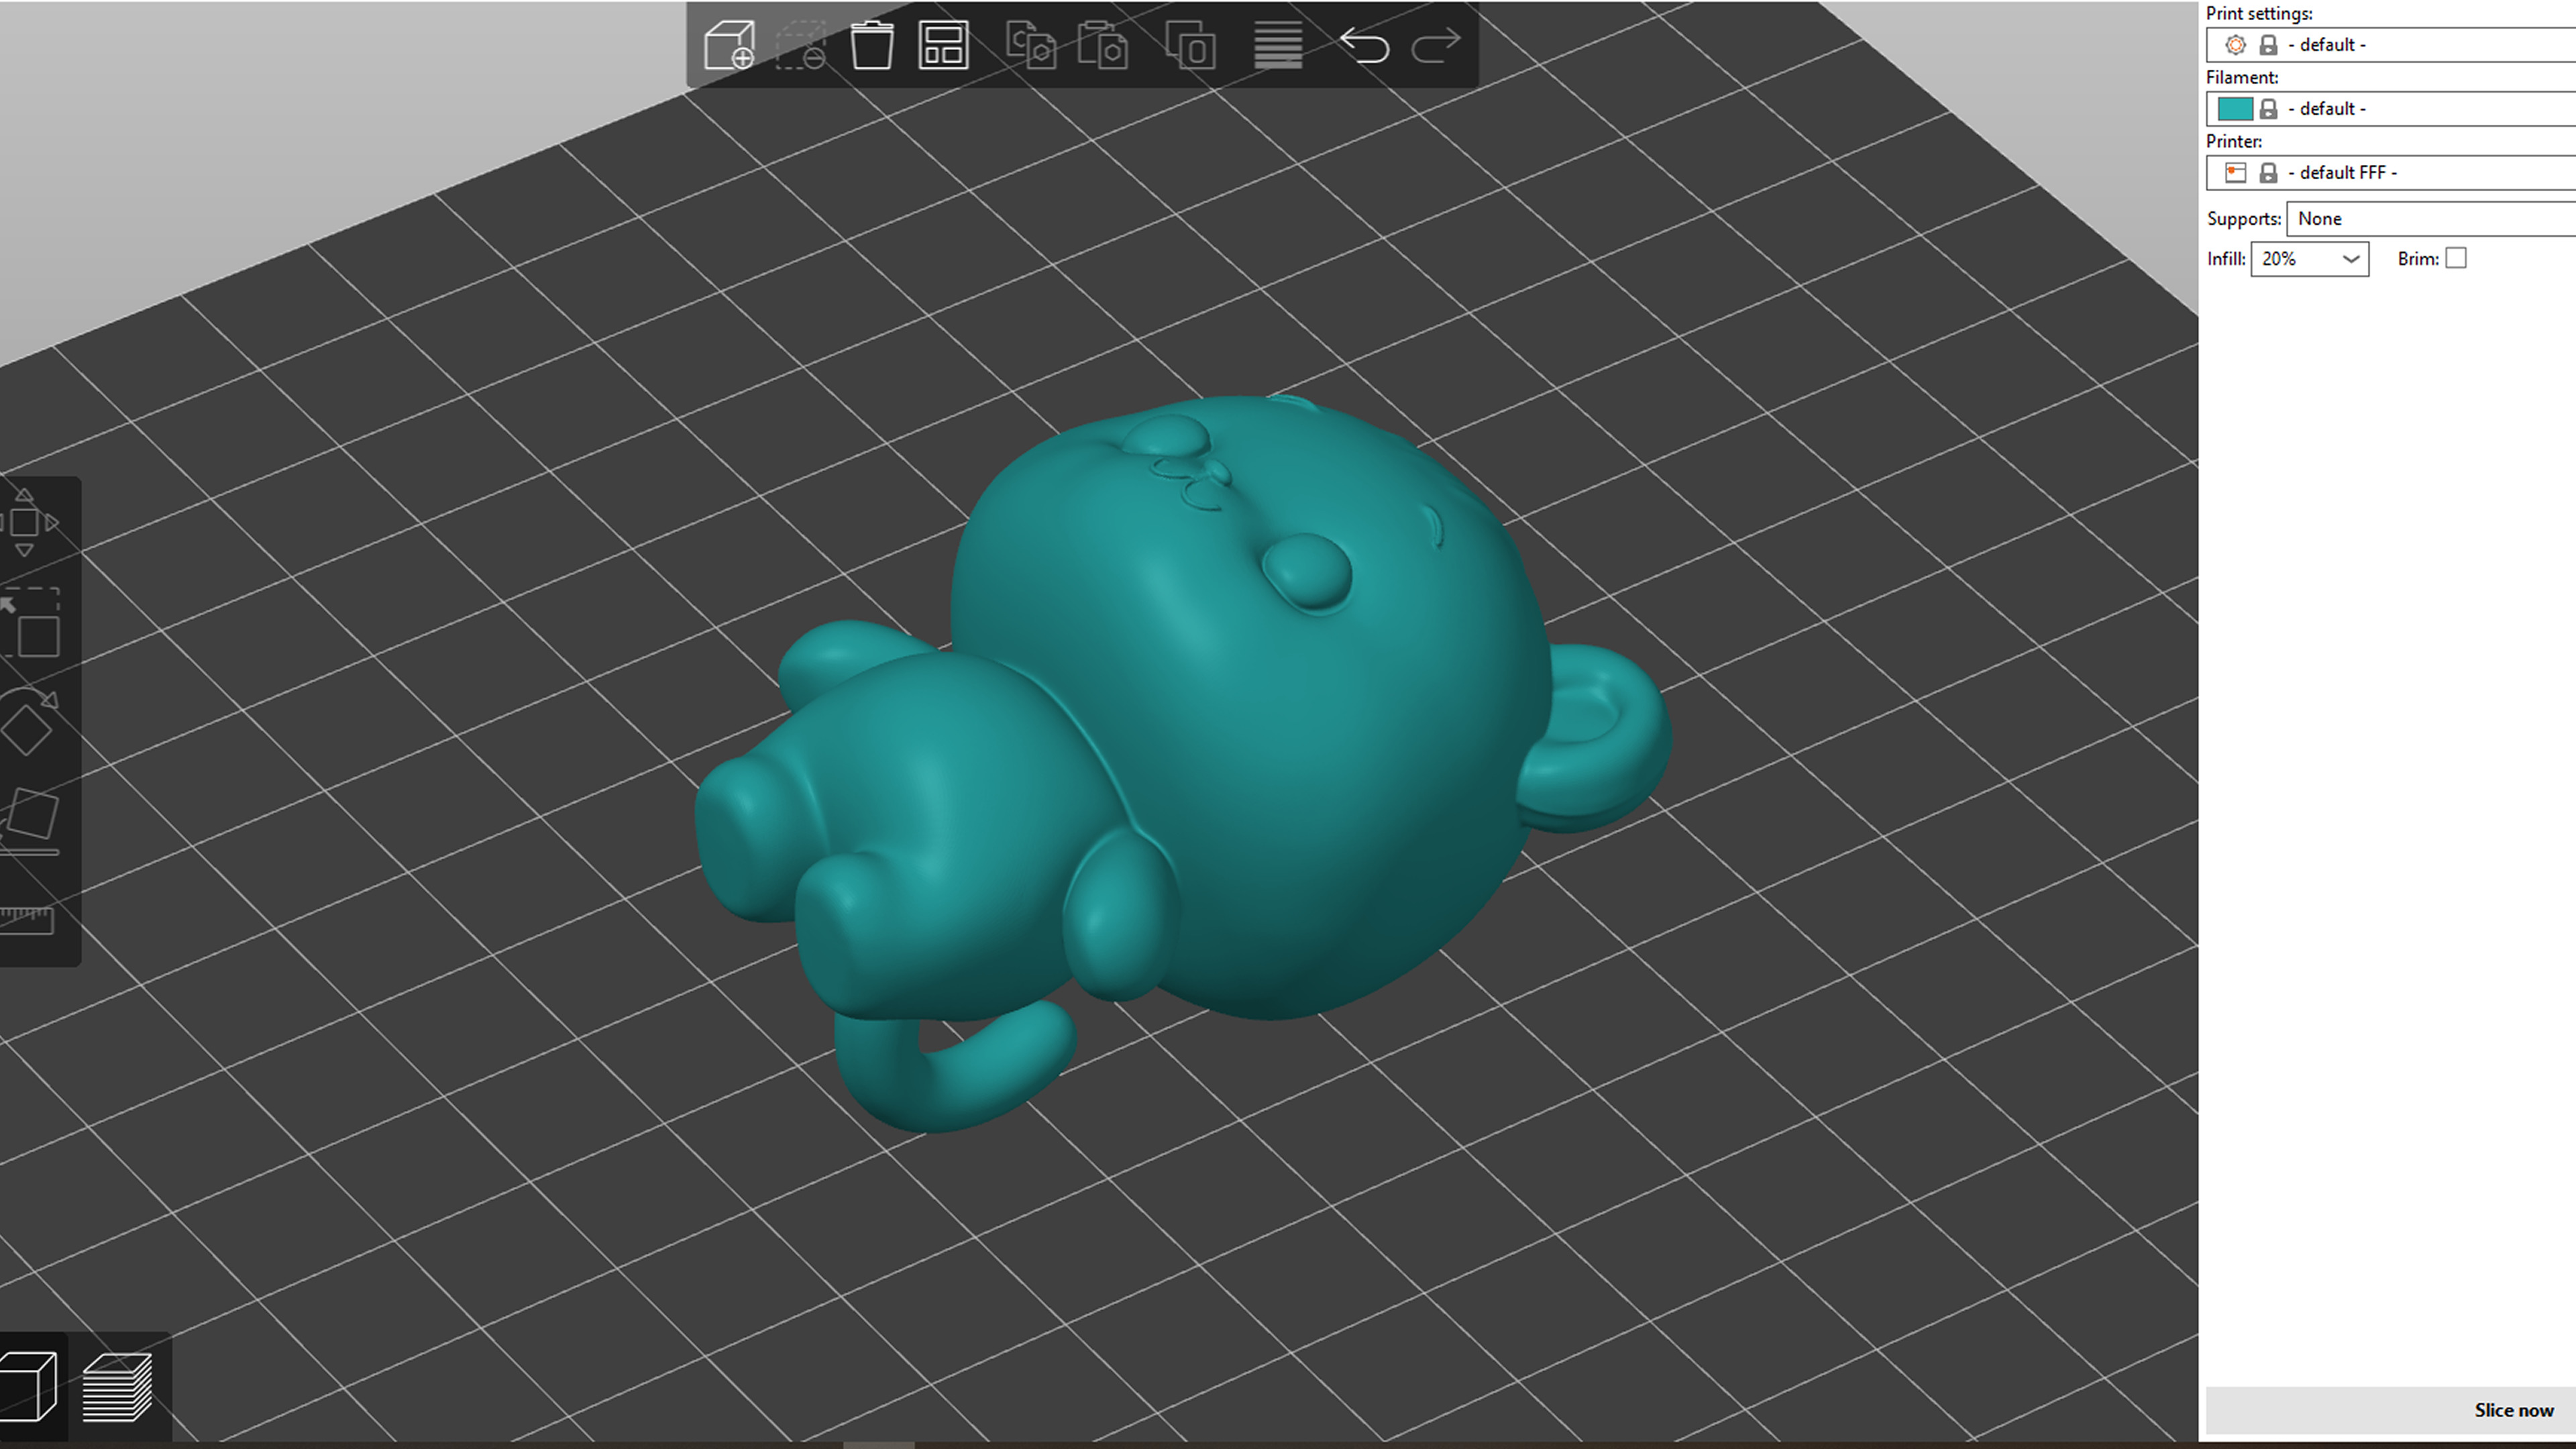This screenshot has height=1449, width=2576.
Task: Enable the Brim checkbox
Action: click(2456, 258)
